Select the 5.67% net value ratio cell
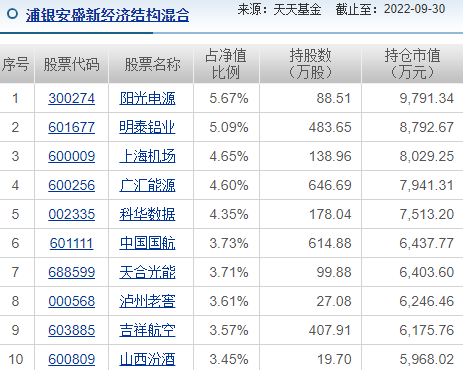The width and height of the screenshot is (463, 370). tap(226, 98)
